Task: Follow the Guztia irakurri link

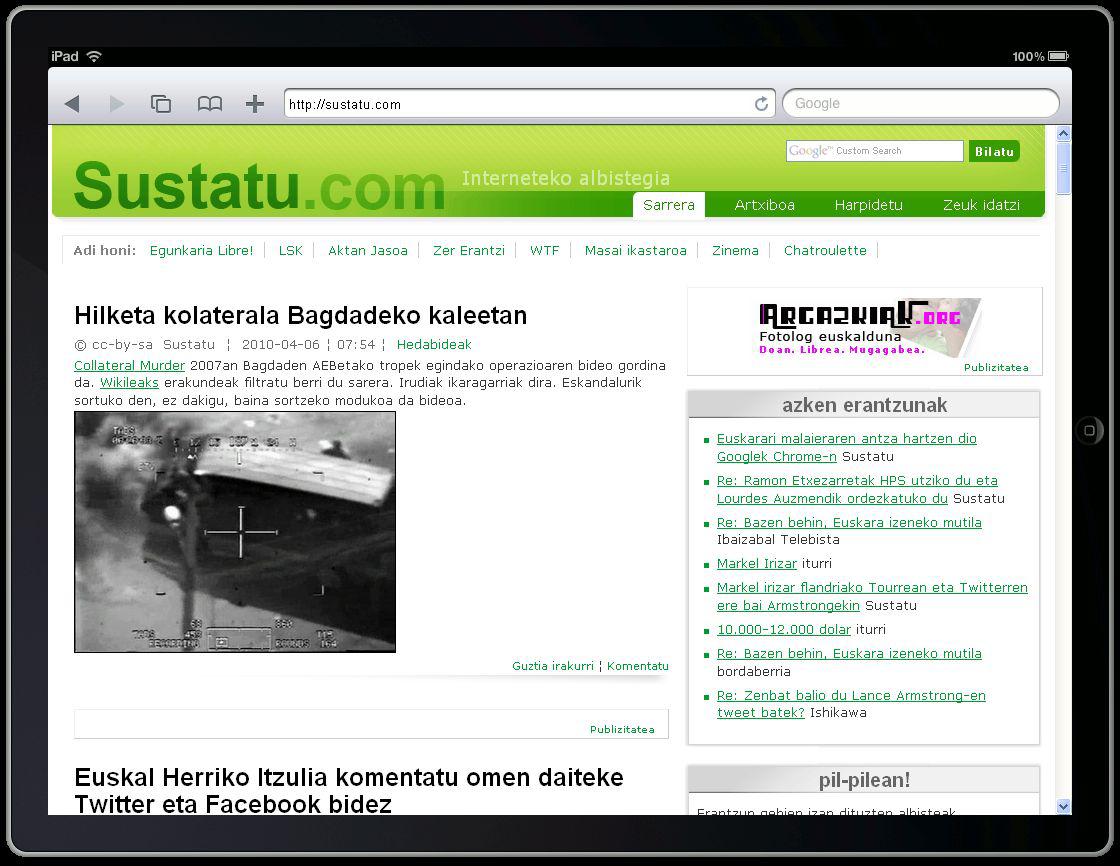Action: (x=552, y=666)
